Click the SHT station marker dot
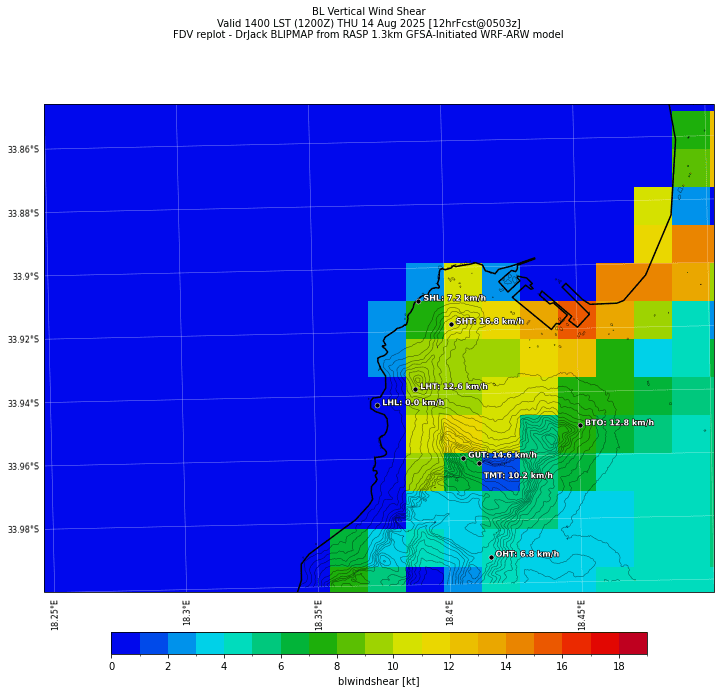721x692 pixels. pos(452,325)
